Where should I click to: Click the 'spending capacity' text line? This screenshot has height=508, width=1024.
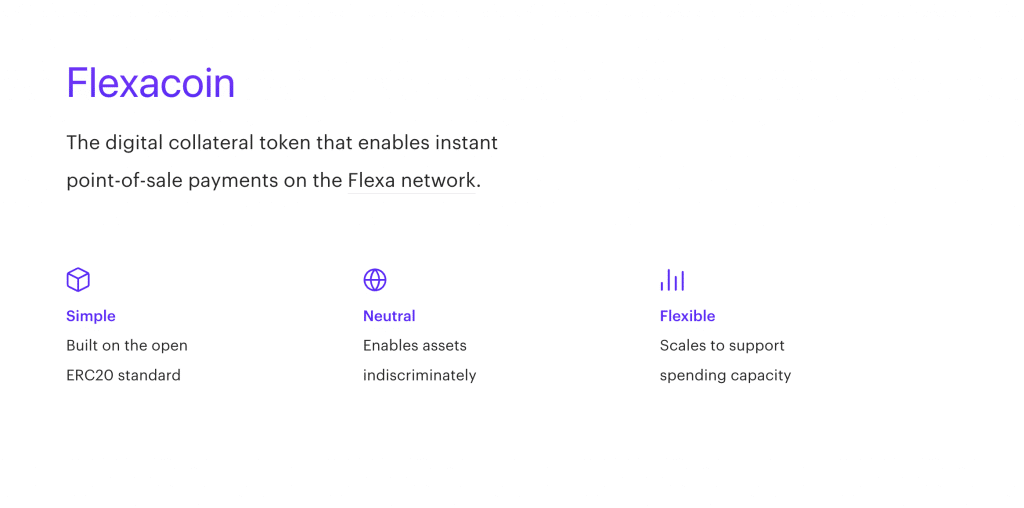pyautogui.click(x=725, y=376)
